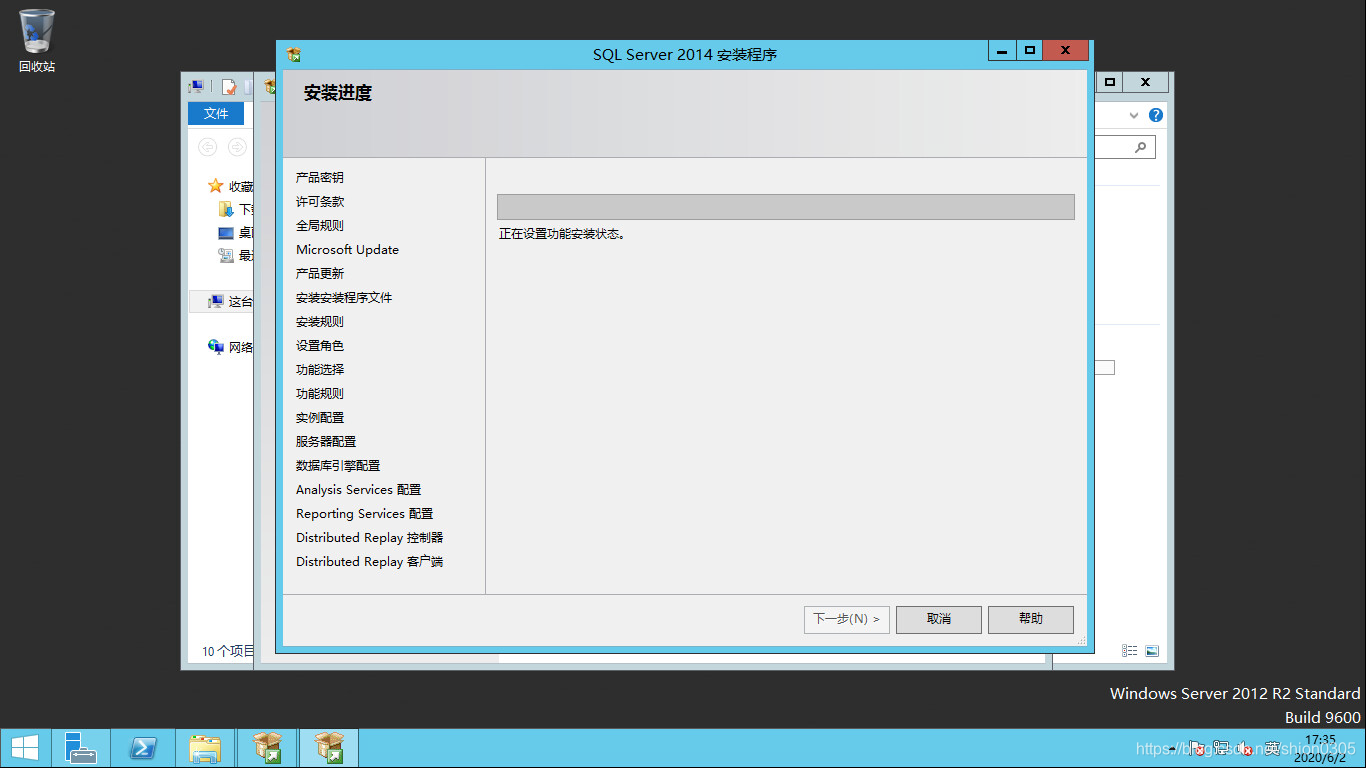
Task: Open the File tab in Explorer
Action: point(216,113)
